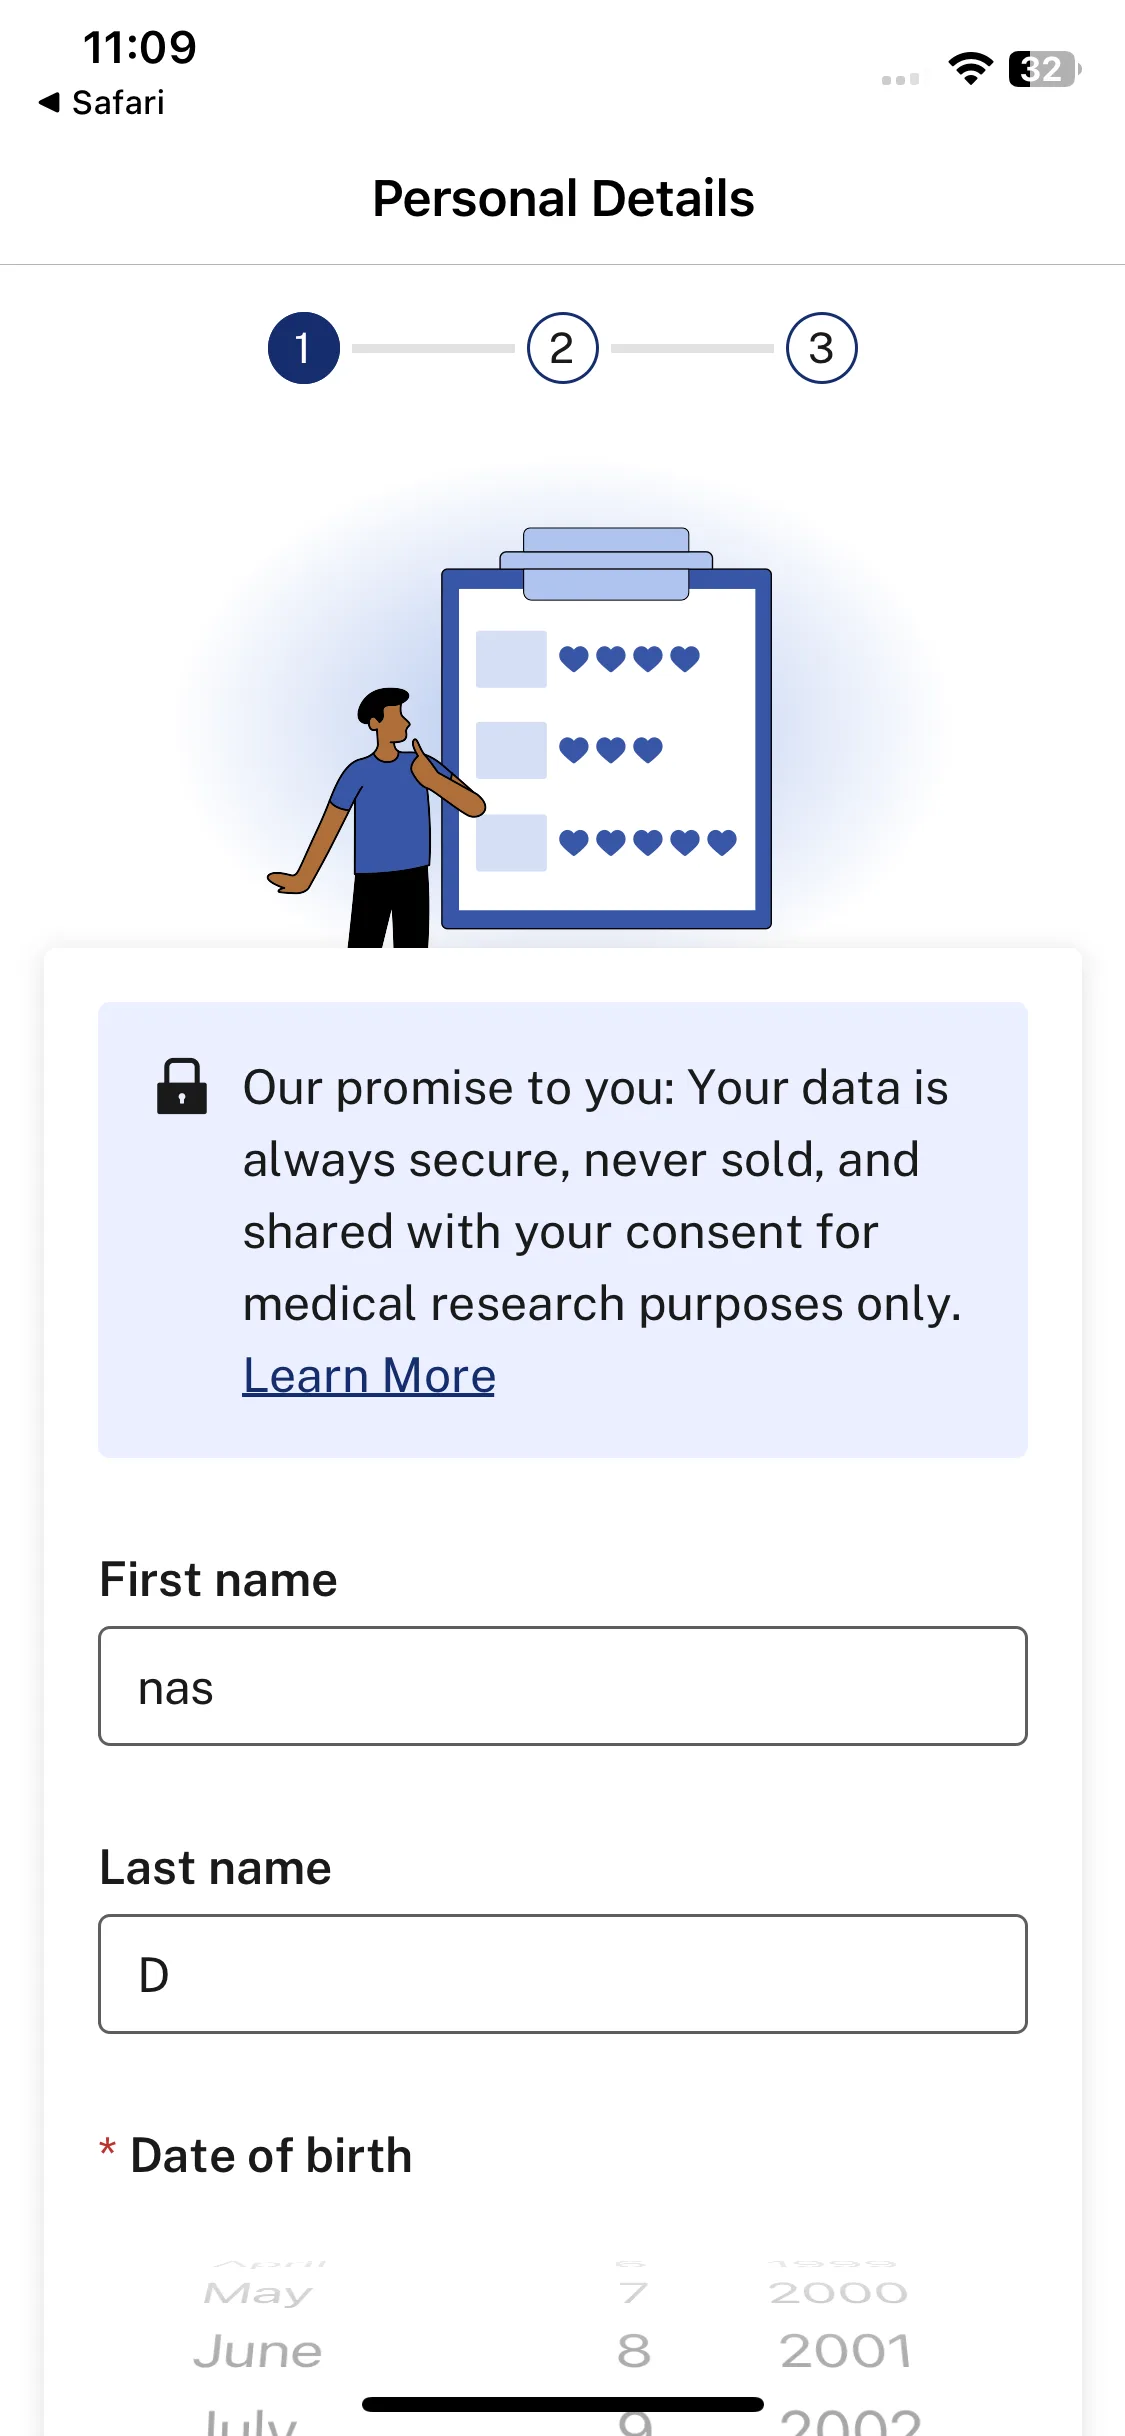Choose day 8 in the date picker
The height and width of the screenshot is (2436, 1125).
pyautogui.click(x=633, y=2351)
